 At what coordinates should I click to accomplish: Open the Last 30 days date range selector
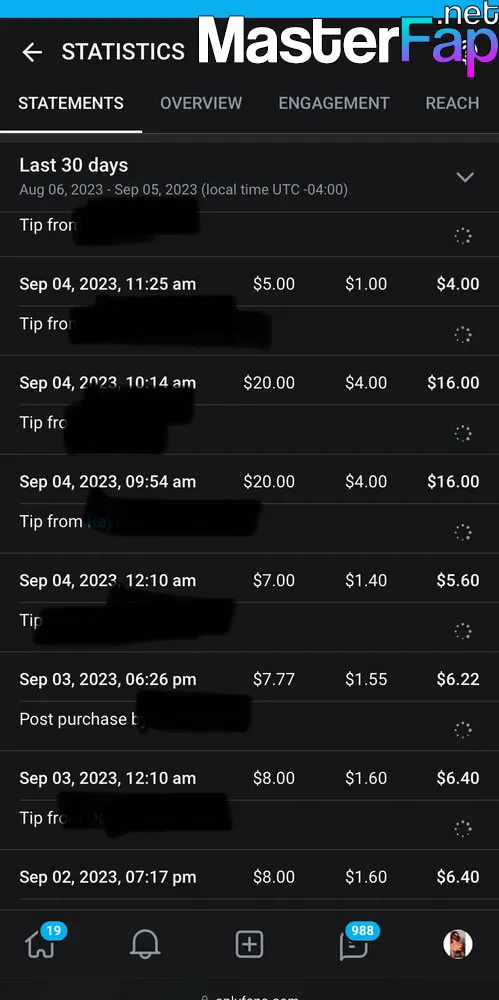pyautogui.click(x=250, y=176)
